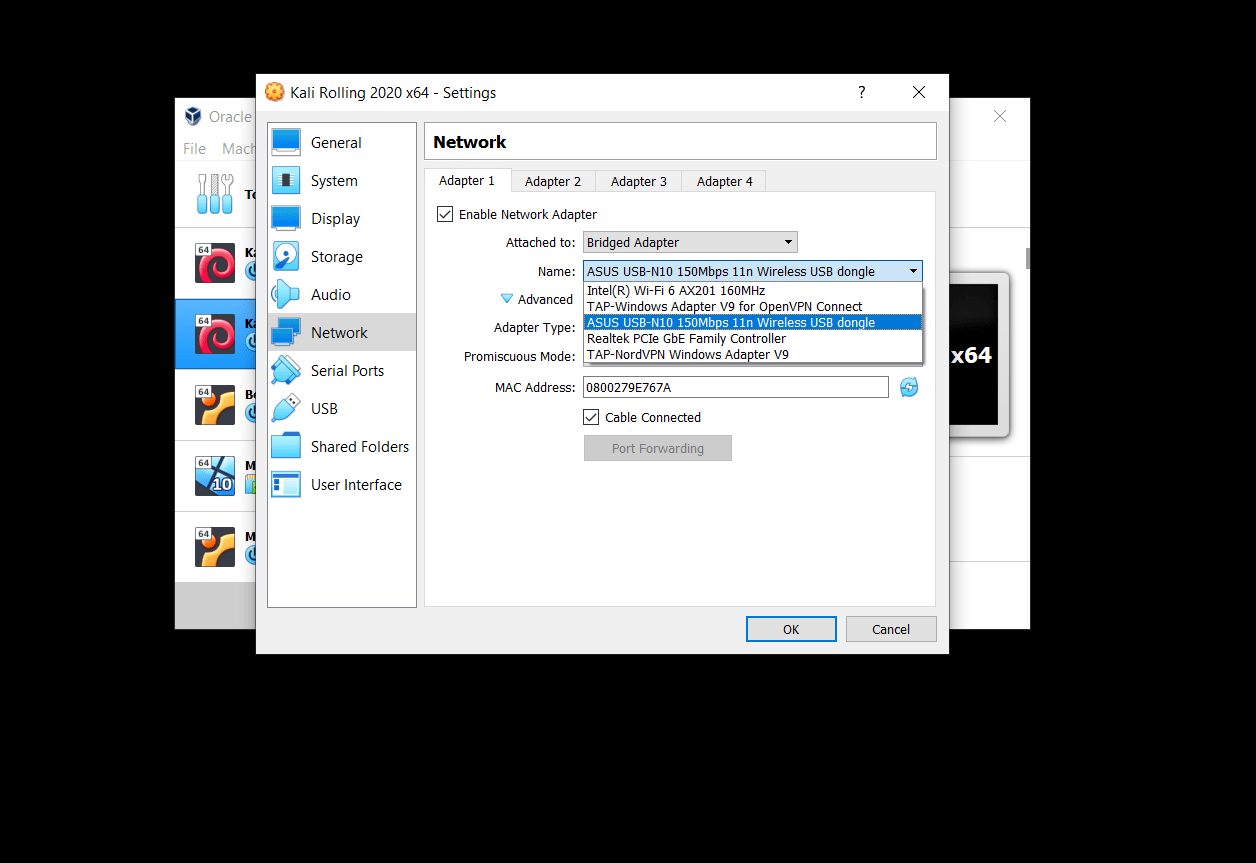Click the Oracle VM VirtualBox Manager cube icon
The height and width of the screenshot is (863, 1256).
click(x=193, y=117)
